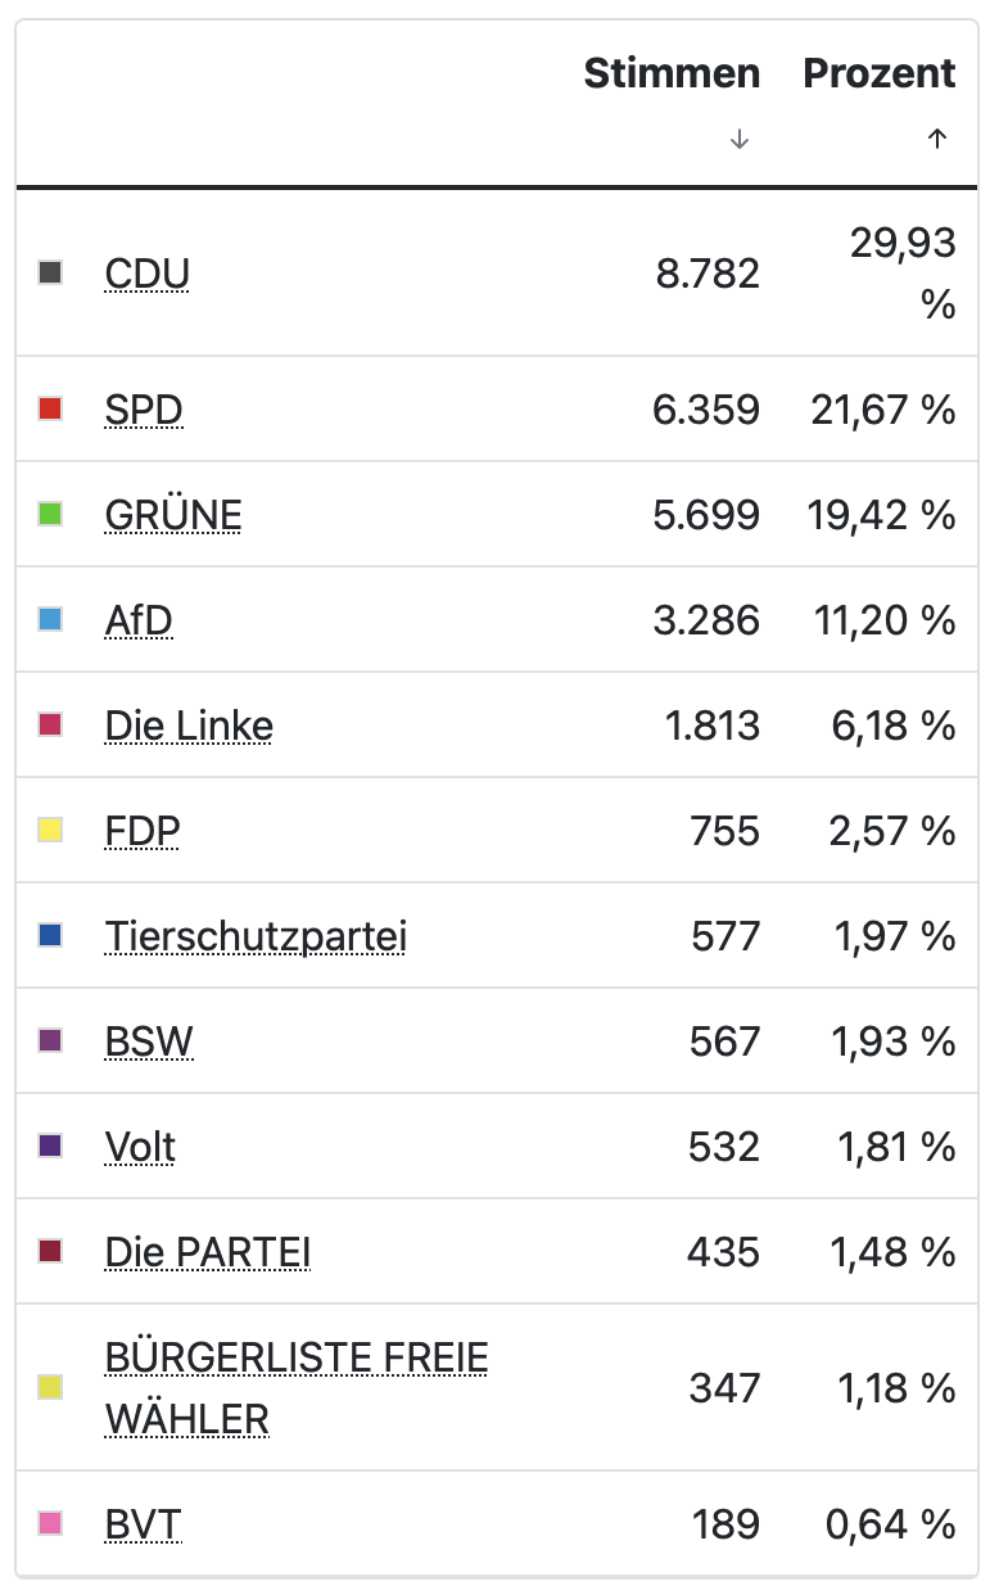Open the Tierschutzpartei entry

[x=256, y=937]
